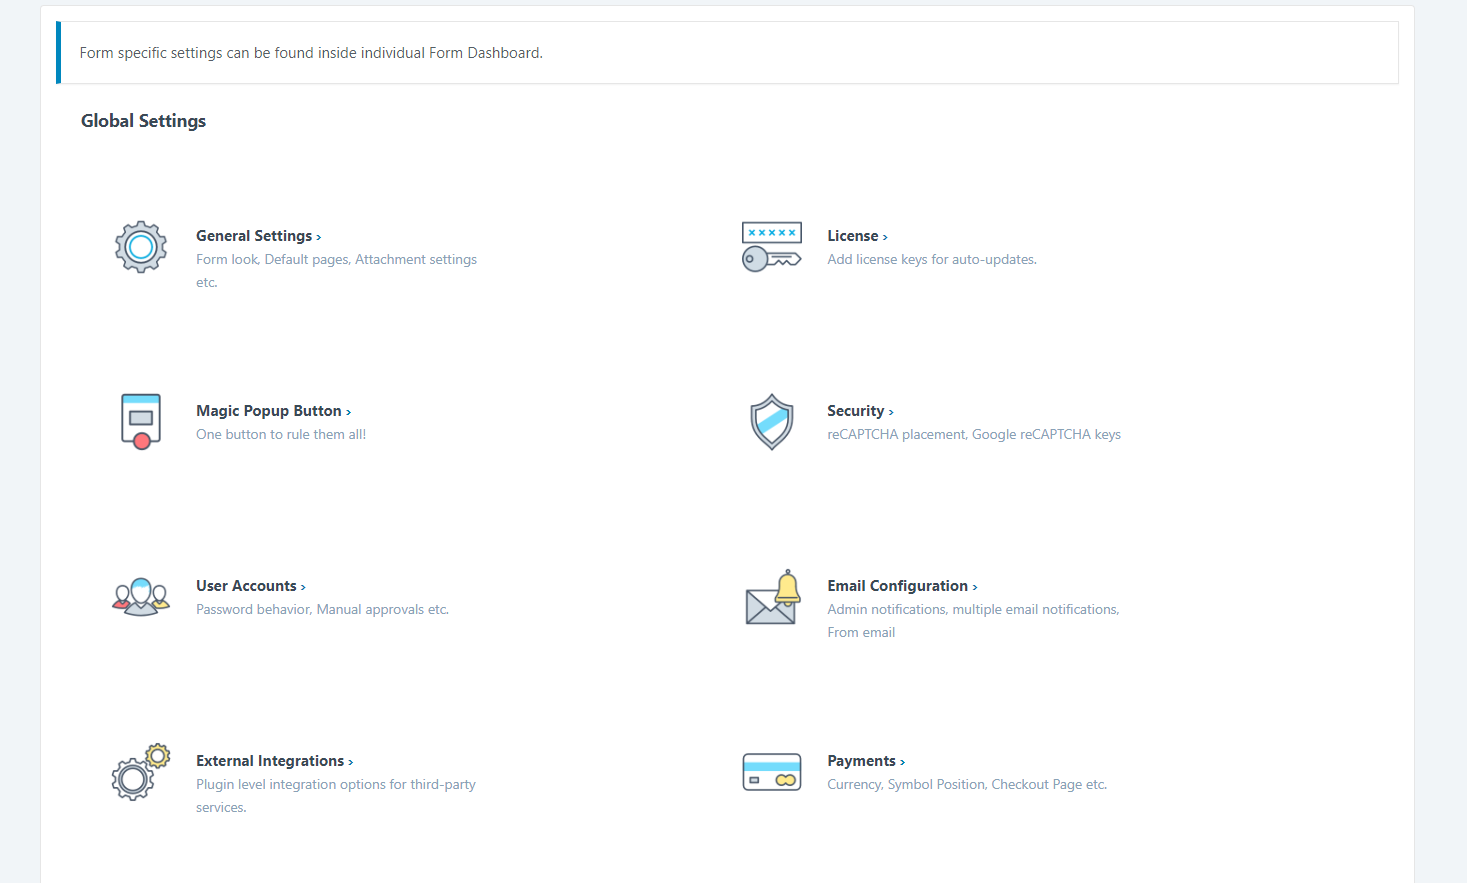The height and width of the screenshot is (883, 1467).
Task: Open the License title link
Action: tap(852, 236)
